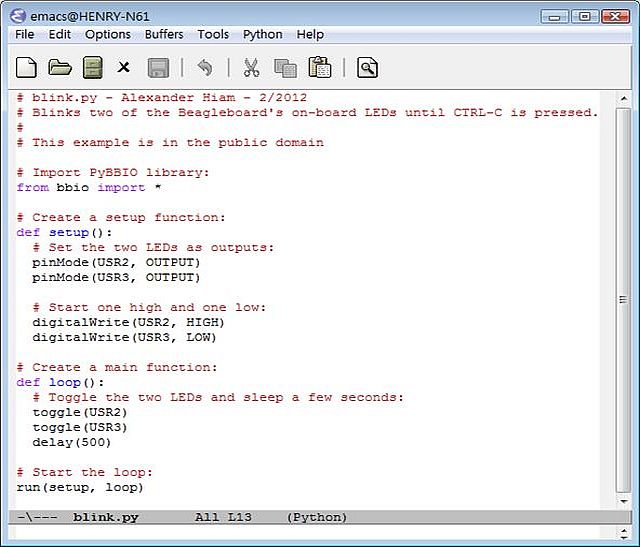The width and height of the screenshot is (640, 547).
Task: Create a new file with toolbar icon
Action: pyautogui.click(x=26, y=67)
